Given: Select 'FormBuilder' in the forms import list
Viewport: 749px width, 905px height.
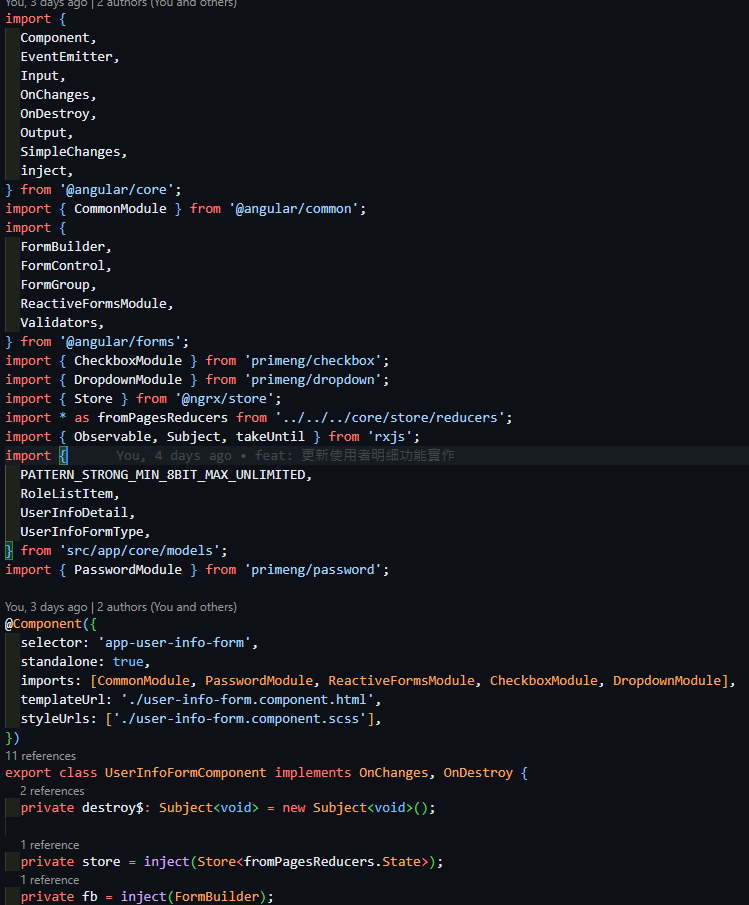Looking at the screenshot, I should (62, 246).
